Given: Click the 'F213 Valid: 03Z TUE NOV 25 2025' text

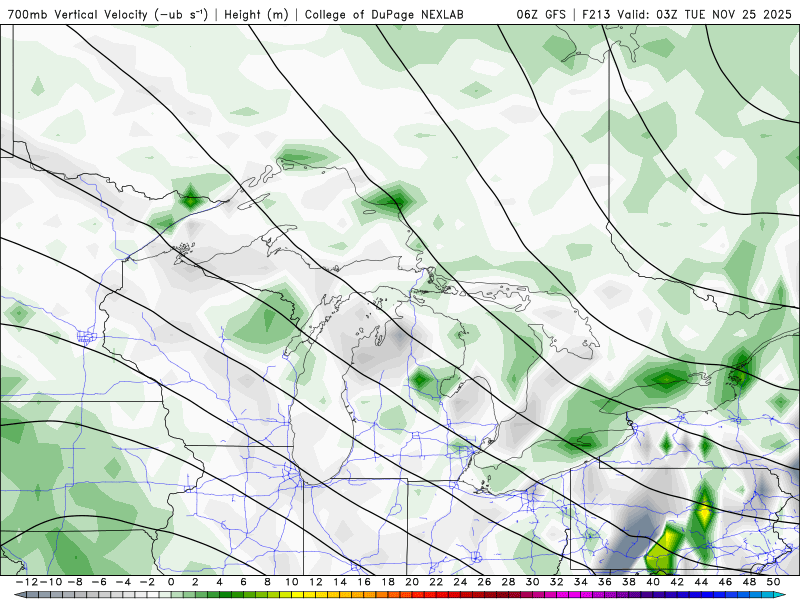Looking at the screenshot, I should (x=687, y=14).
